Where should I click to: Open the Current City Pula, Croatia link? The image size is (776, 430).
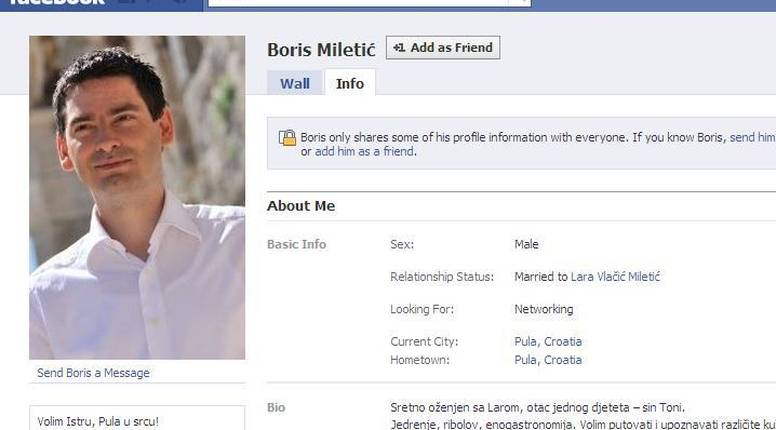click(x=547, y=342)
